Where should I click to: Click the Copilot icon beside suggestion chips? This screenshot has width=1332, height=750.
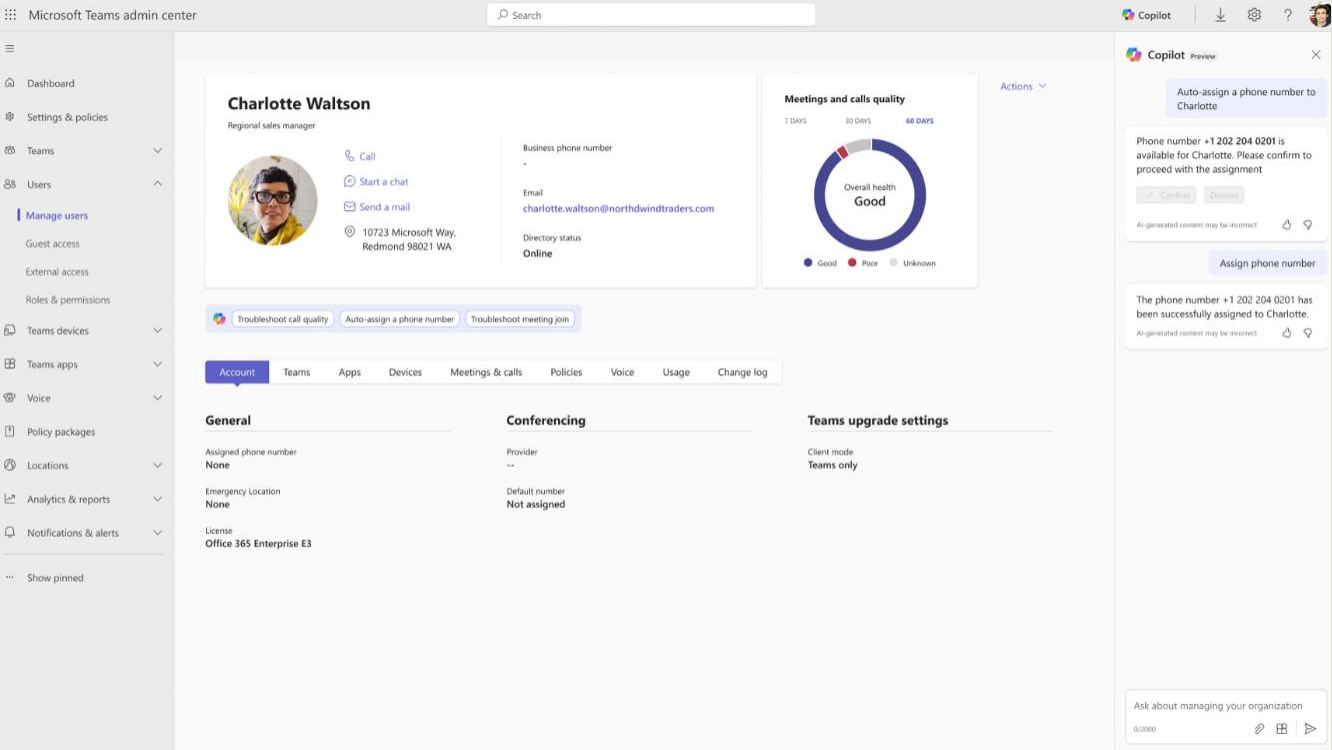(219, 319)
